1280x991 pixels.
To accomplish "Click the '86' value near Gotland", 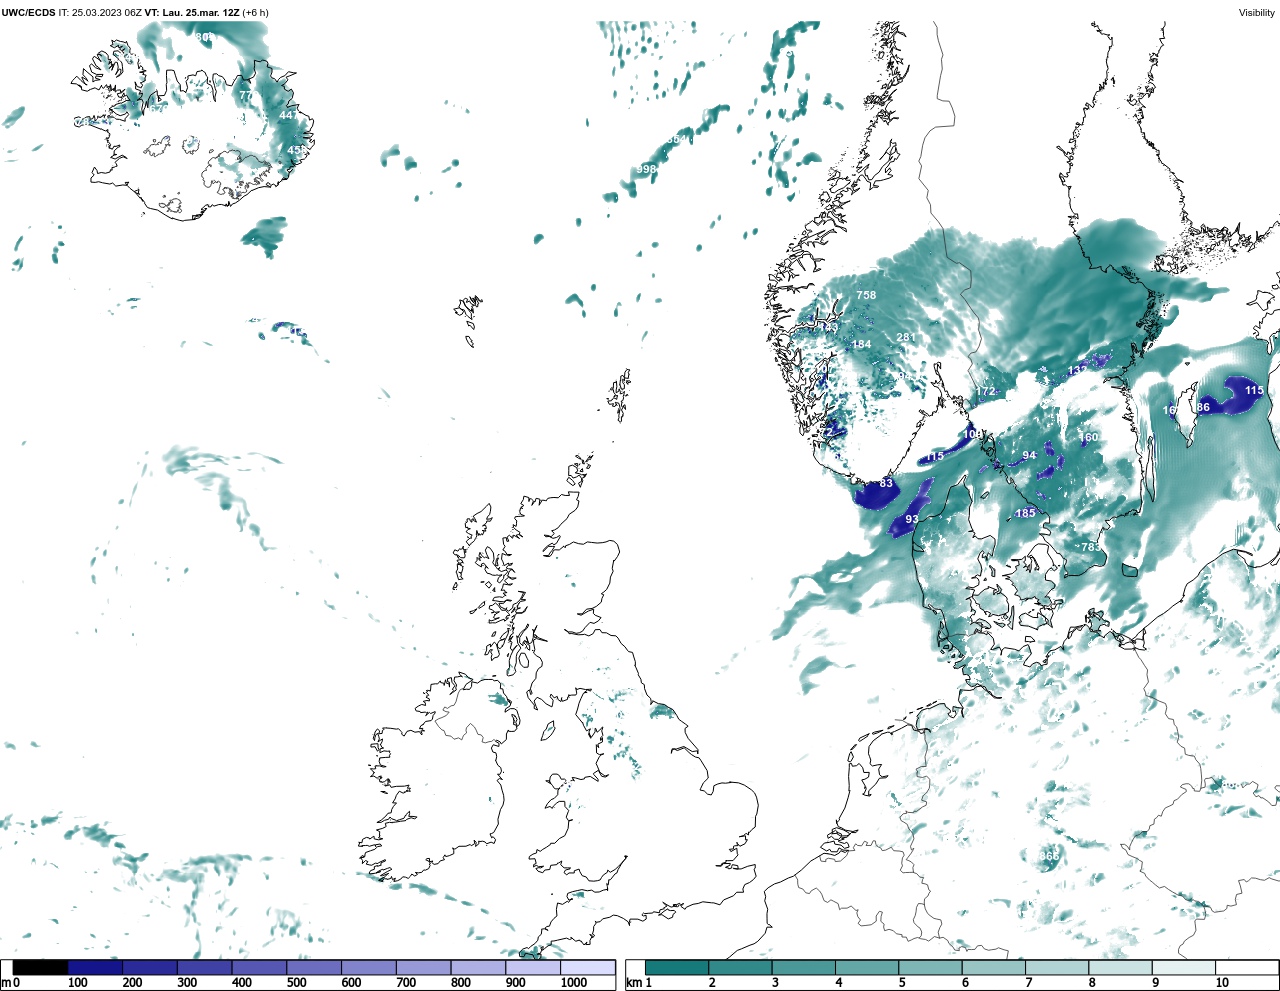I will [x=1203, y=407].
